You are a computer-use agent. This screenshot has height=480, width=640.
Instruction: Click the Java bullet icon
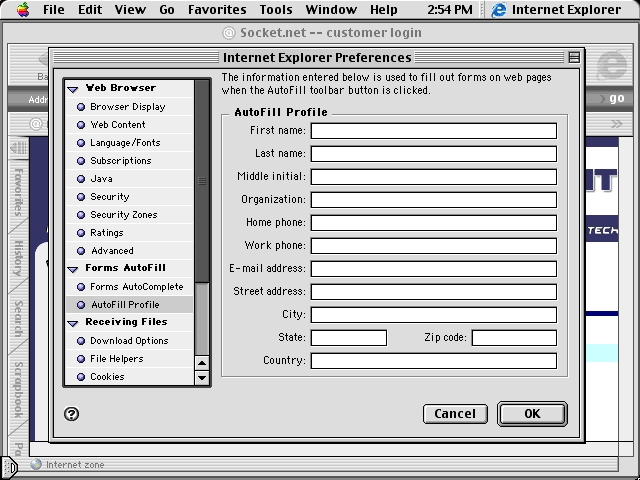point(81,179)
